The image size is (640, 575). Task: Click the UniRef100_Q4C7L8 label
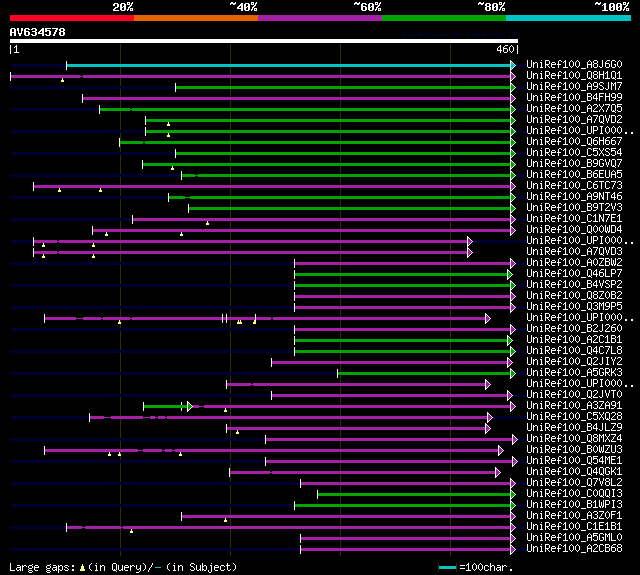coord(574,351)
